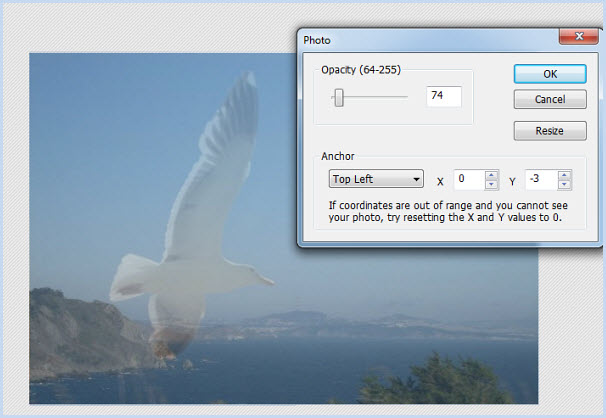
Task: Select the opacity value field showing 74
Action: pyautogui.click(x=442, y=96)
